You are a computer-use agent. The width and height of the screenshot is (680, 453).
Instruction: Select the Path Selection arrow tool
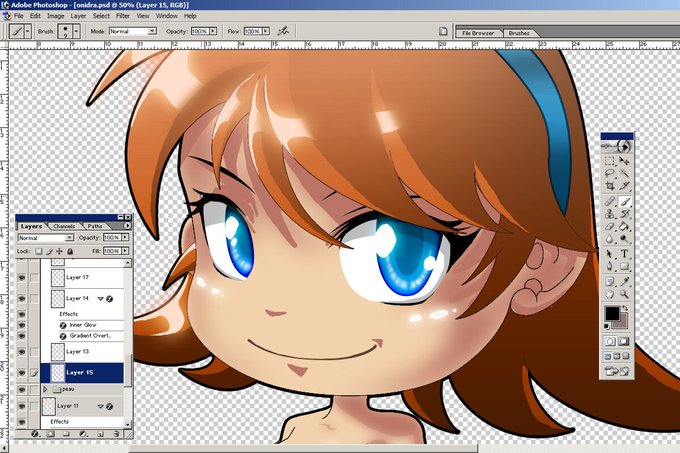pos(610,254)
